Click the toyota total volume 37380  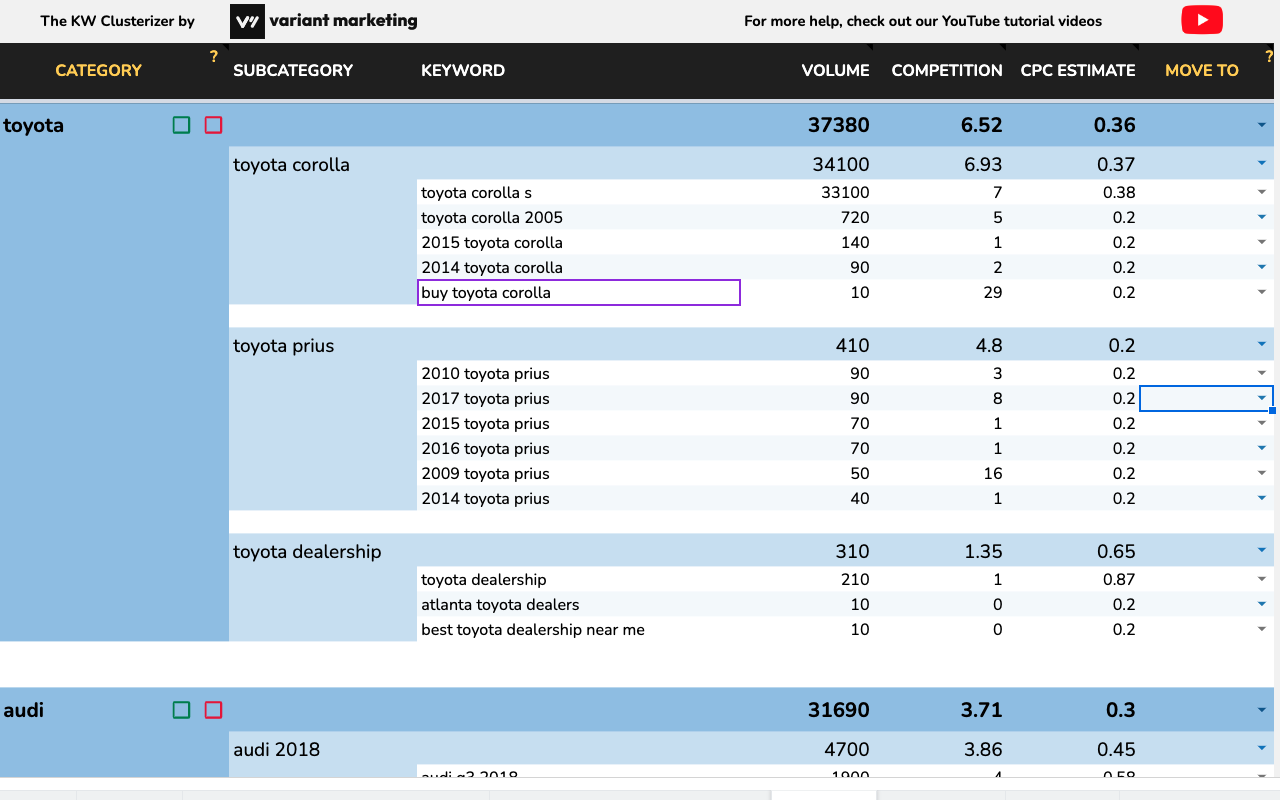pos(839,125)
